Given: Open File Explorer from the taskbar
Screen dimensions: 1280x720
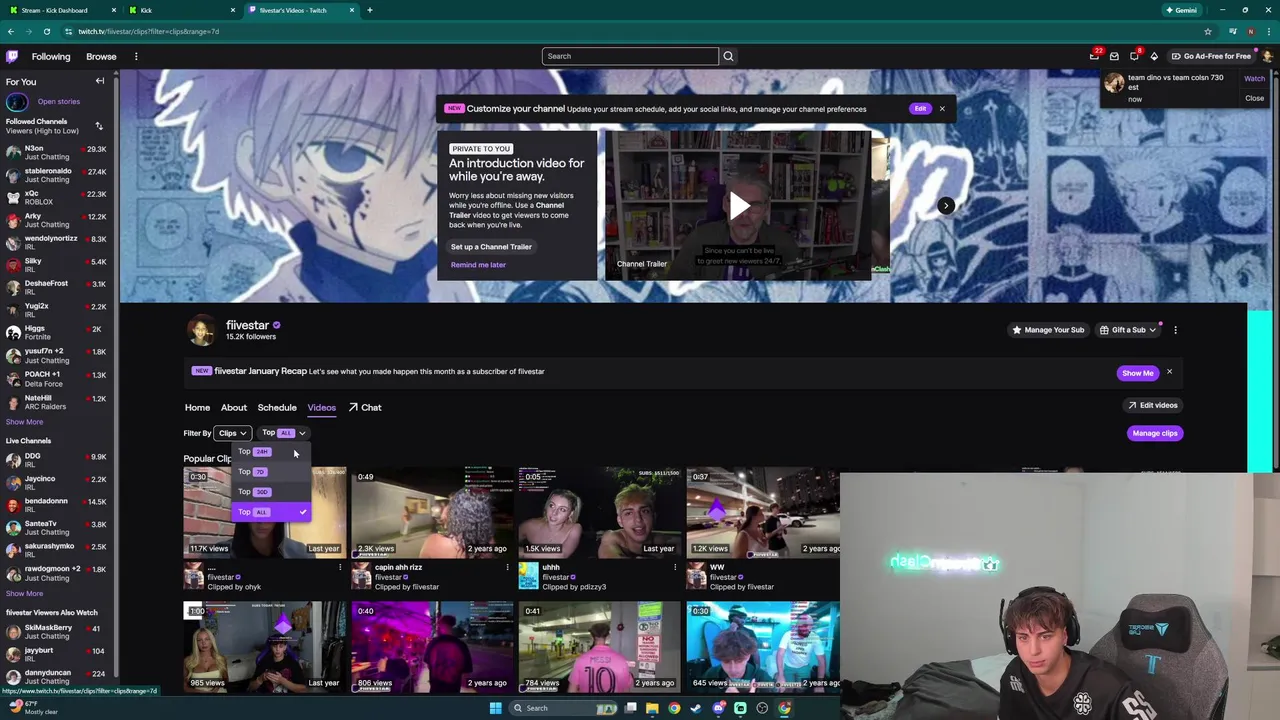Looking at the screenshot, I should [x=652, y=708].
